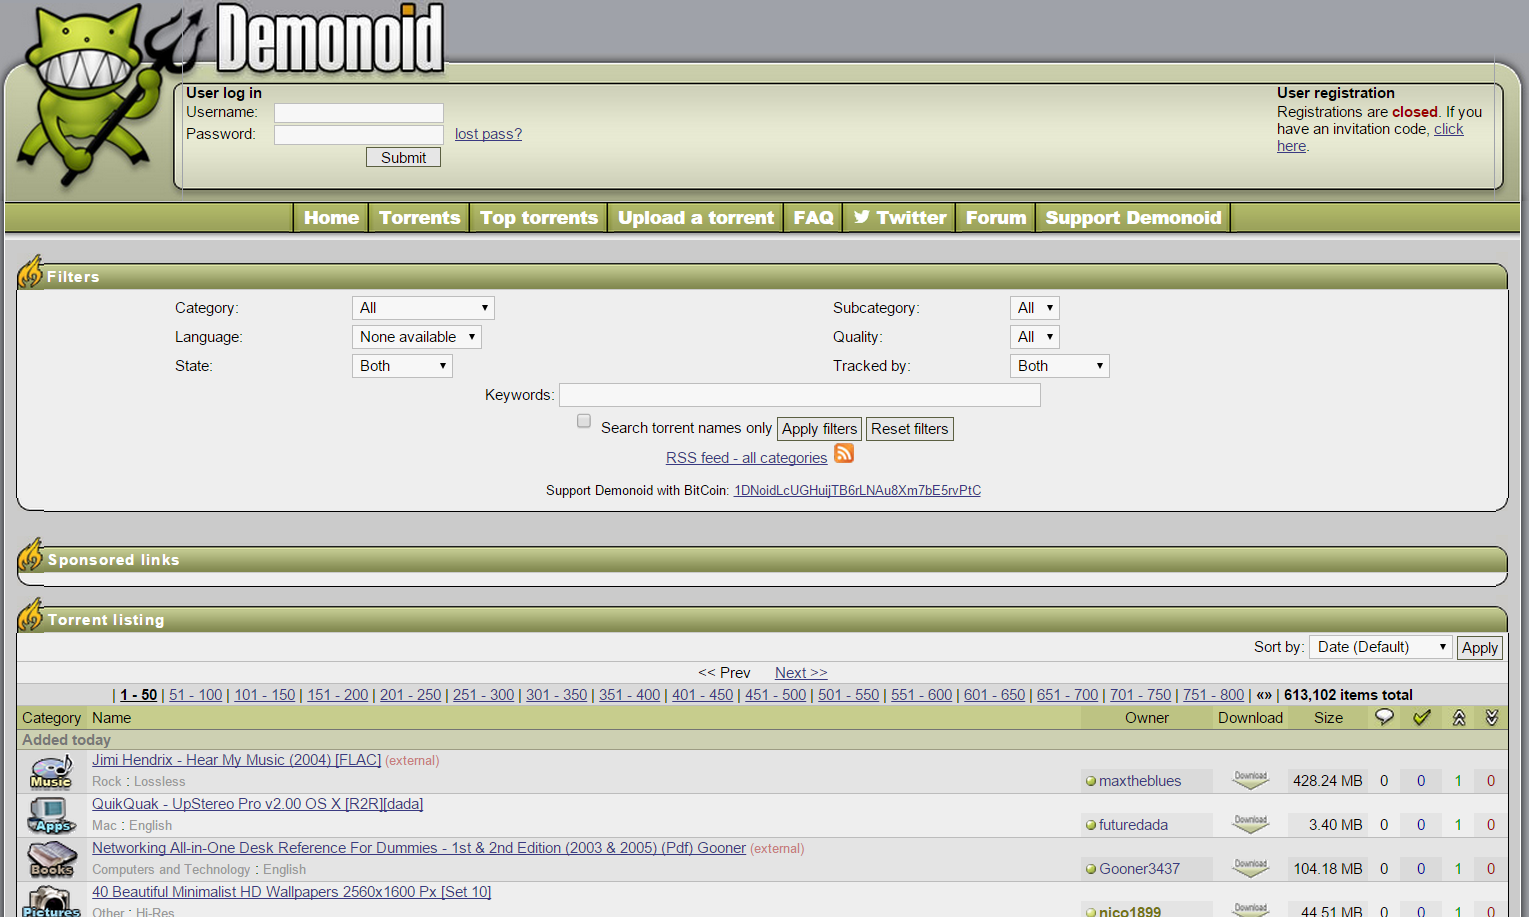The height and width of the screenshot is (917, 1529).
Task: Open the Tracked by dropdown
Action: pos(1059,366)
